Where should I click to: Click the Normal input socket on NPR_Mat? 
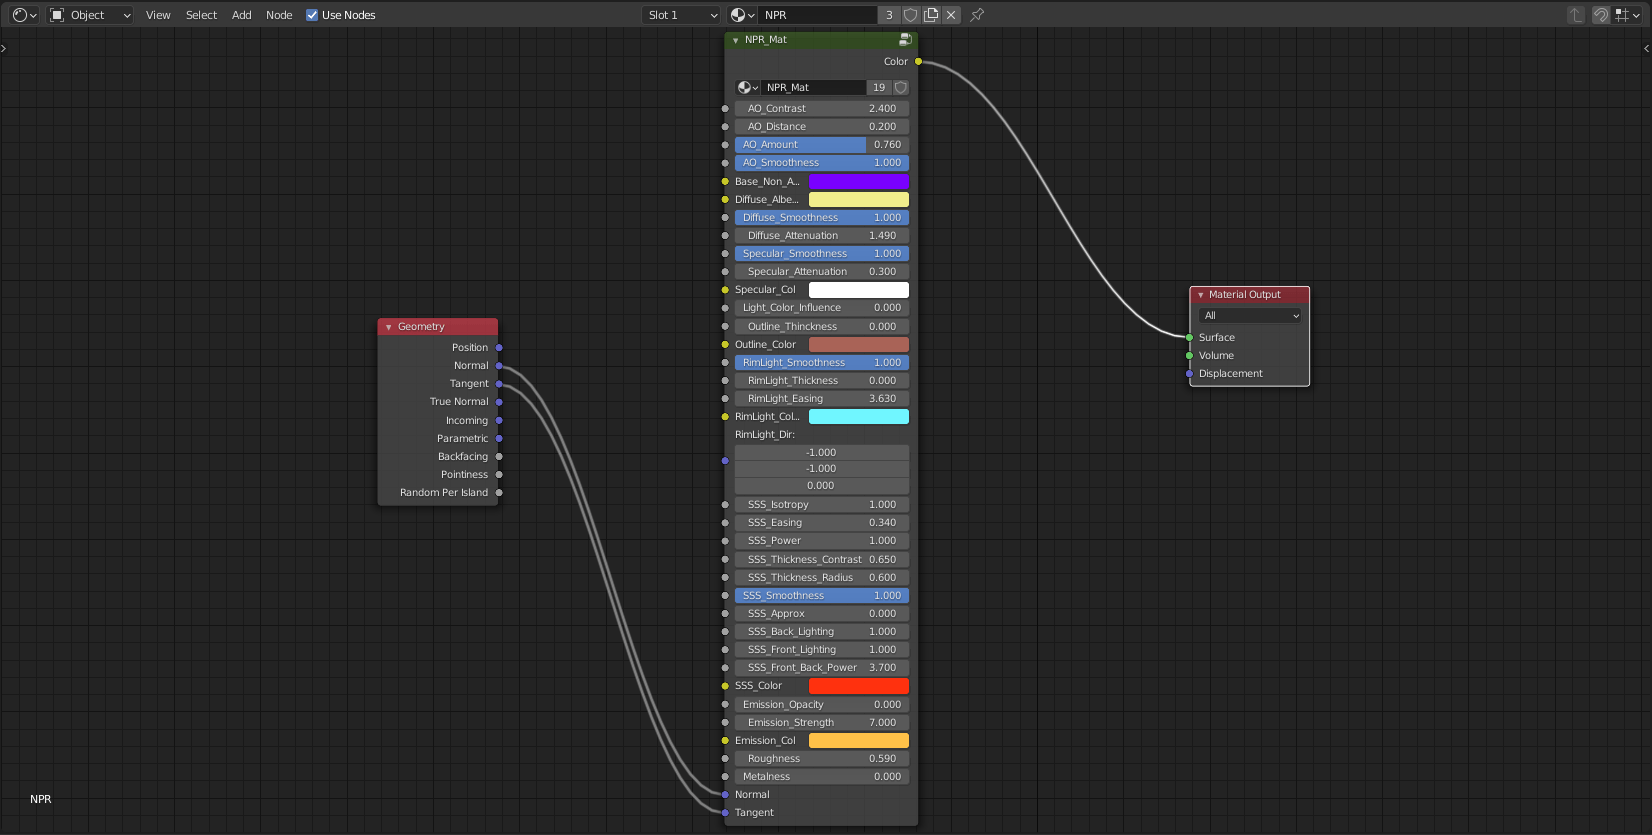(x=725, y=795)
